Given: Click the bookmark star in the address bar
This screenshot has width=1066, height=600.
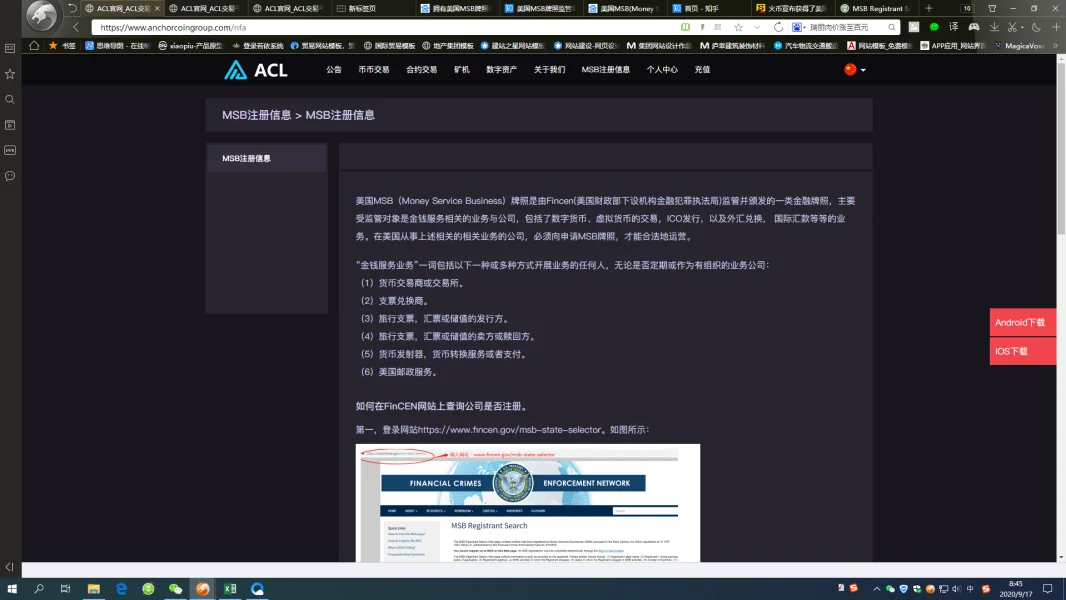Looking at the screenshot, I should (x=738, y=28).
